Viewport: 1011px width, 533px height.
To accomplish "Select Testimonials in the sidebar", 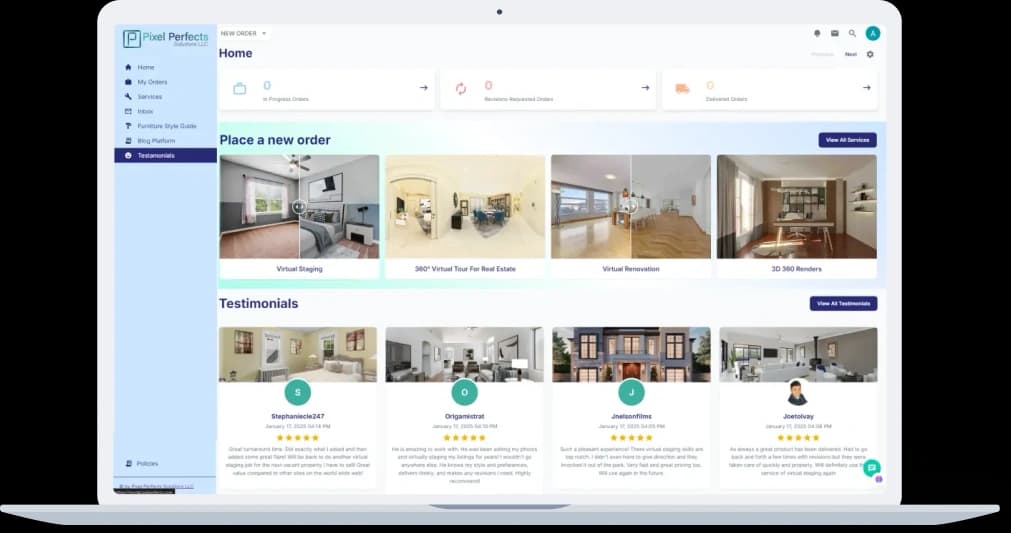I will click(165, 155).
